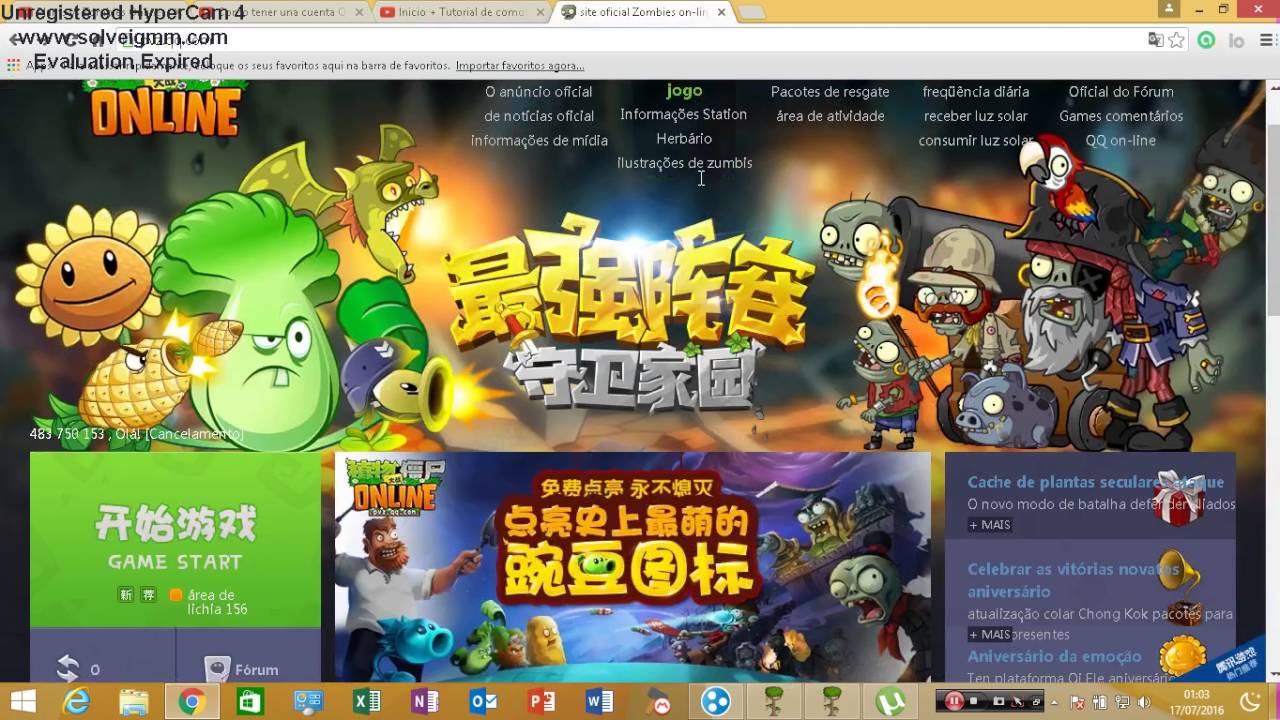Viewport: 1280px width, 720px height.
Task: Click the Fórum speech bubble icon
Action: click(x=216, y=669)
